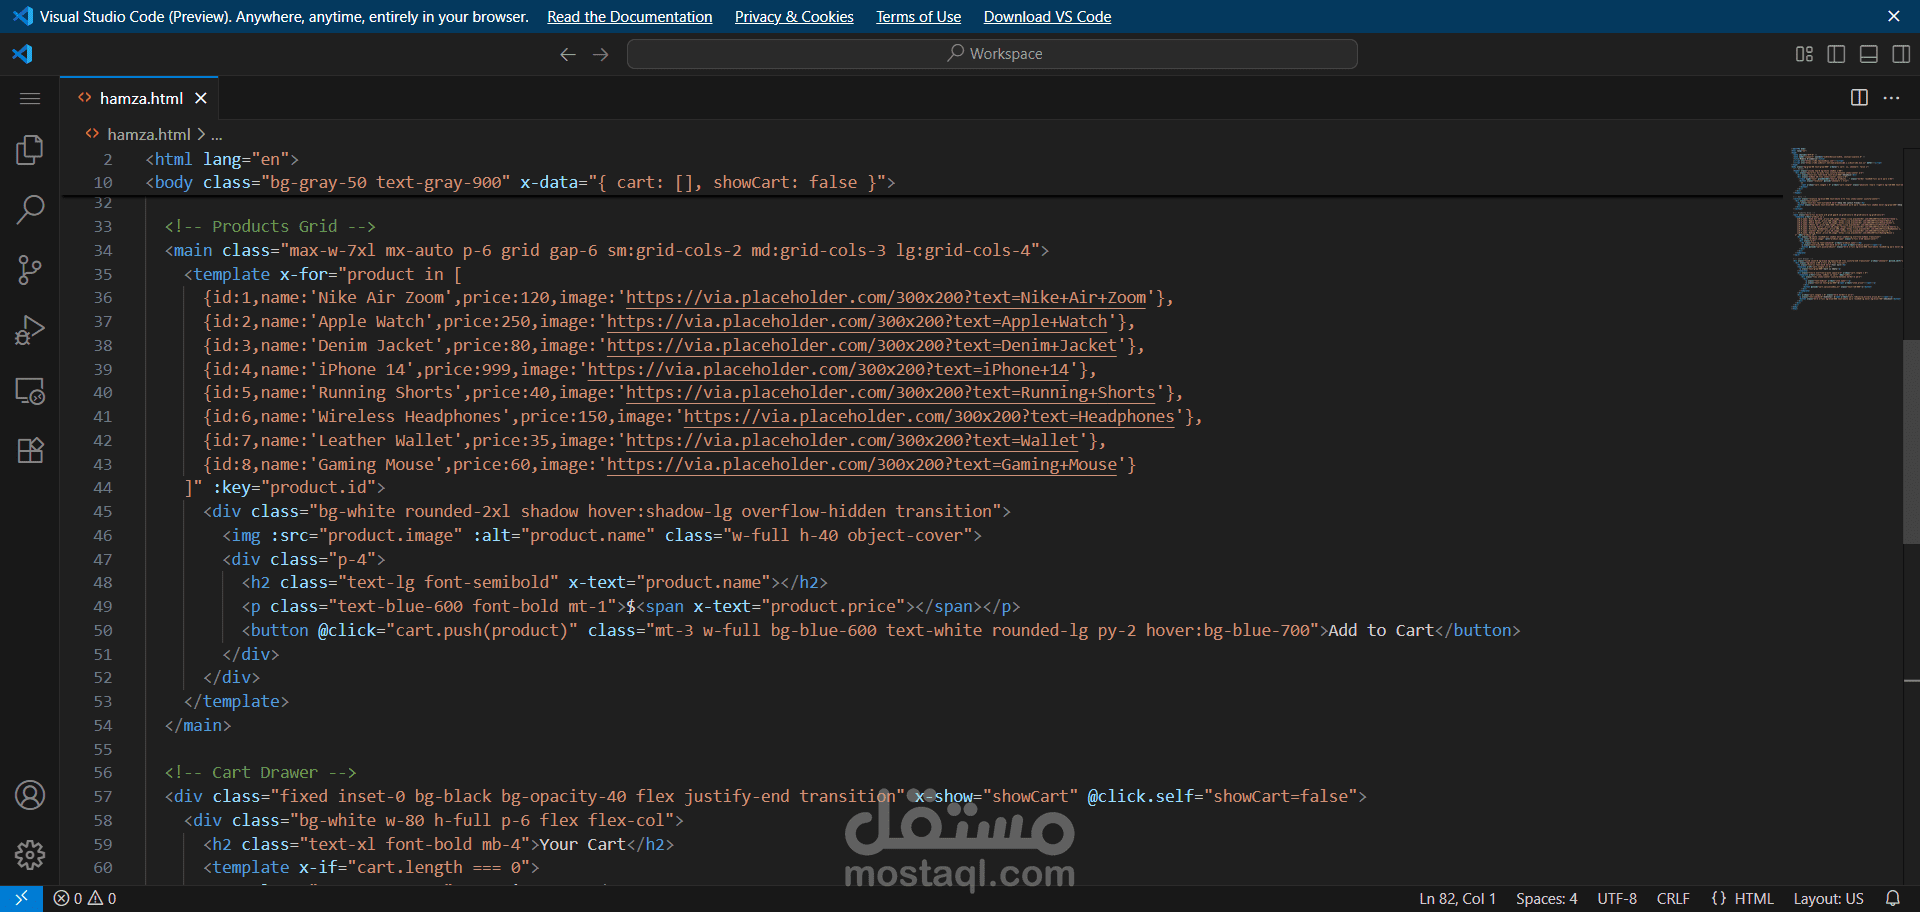The image size is (1920, 912).
Task: Dismiss the top preview banner
Action: (x=1893, y=17)
